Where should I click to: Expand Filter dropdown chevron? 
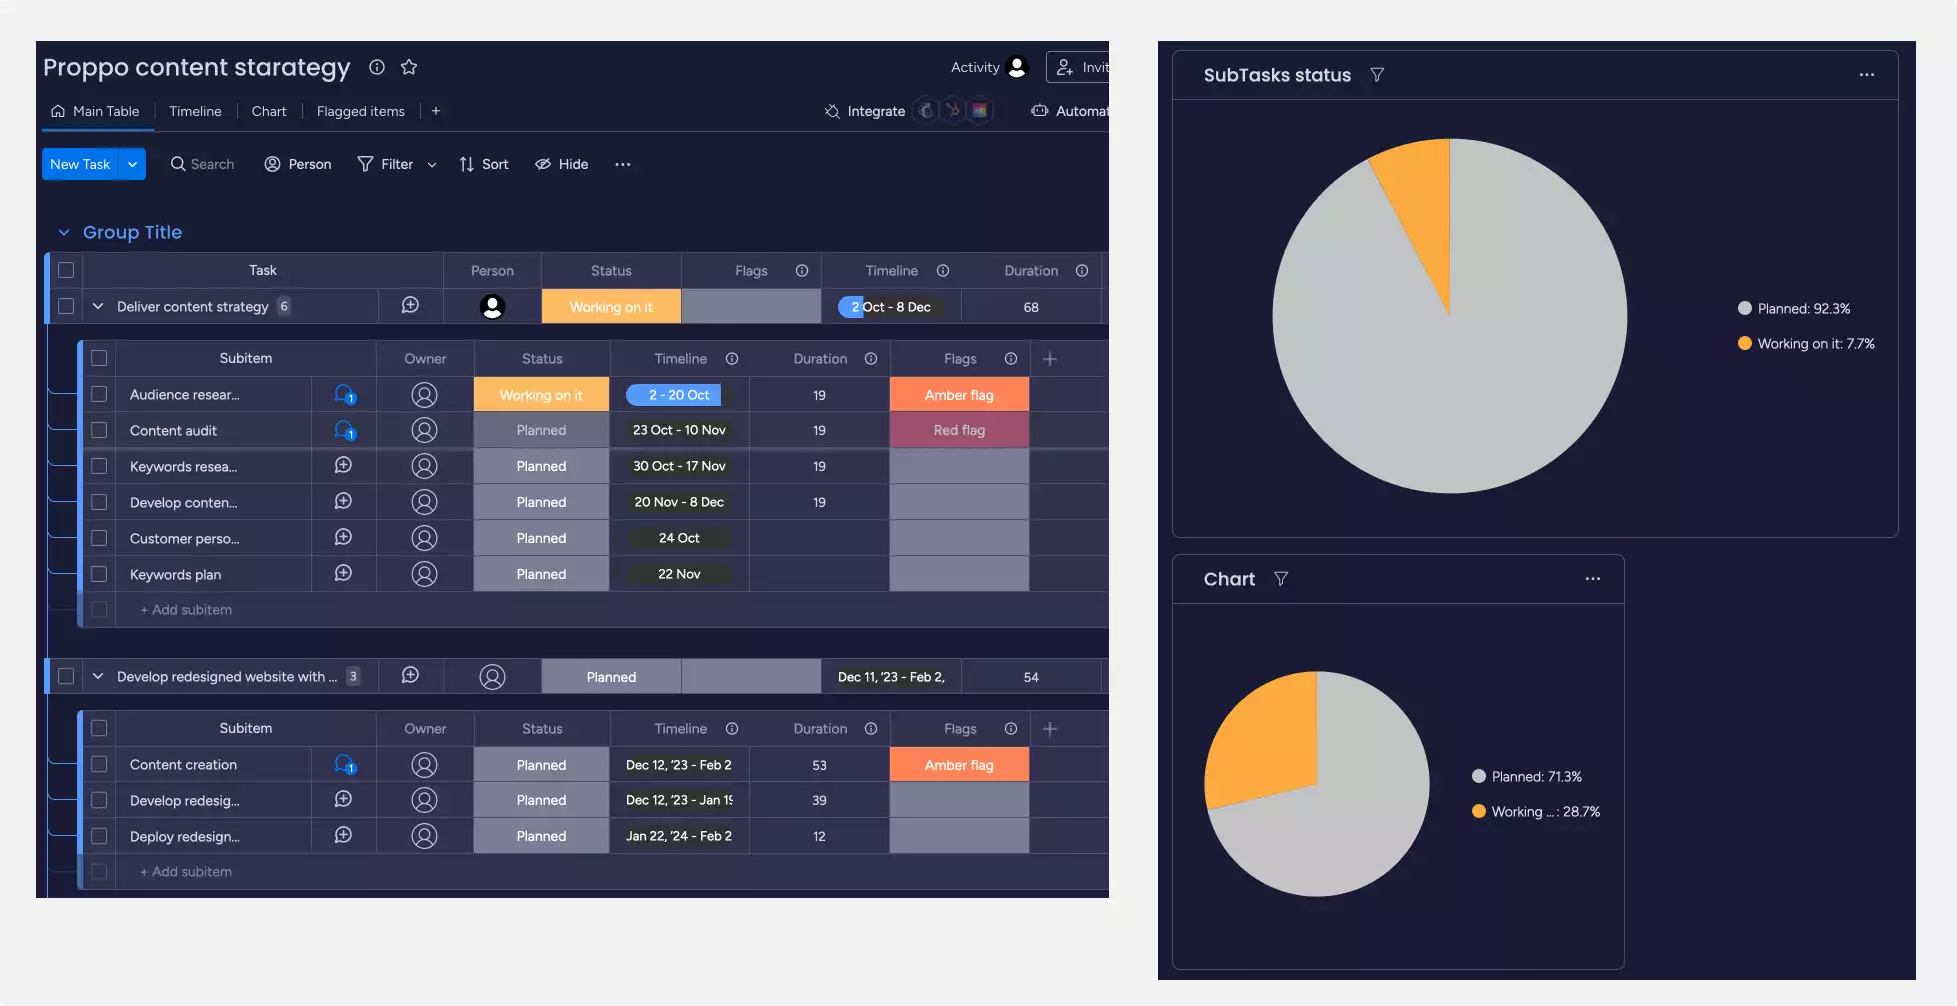coord(432,165)
